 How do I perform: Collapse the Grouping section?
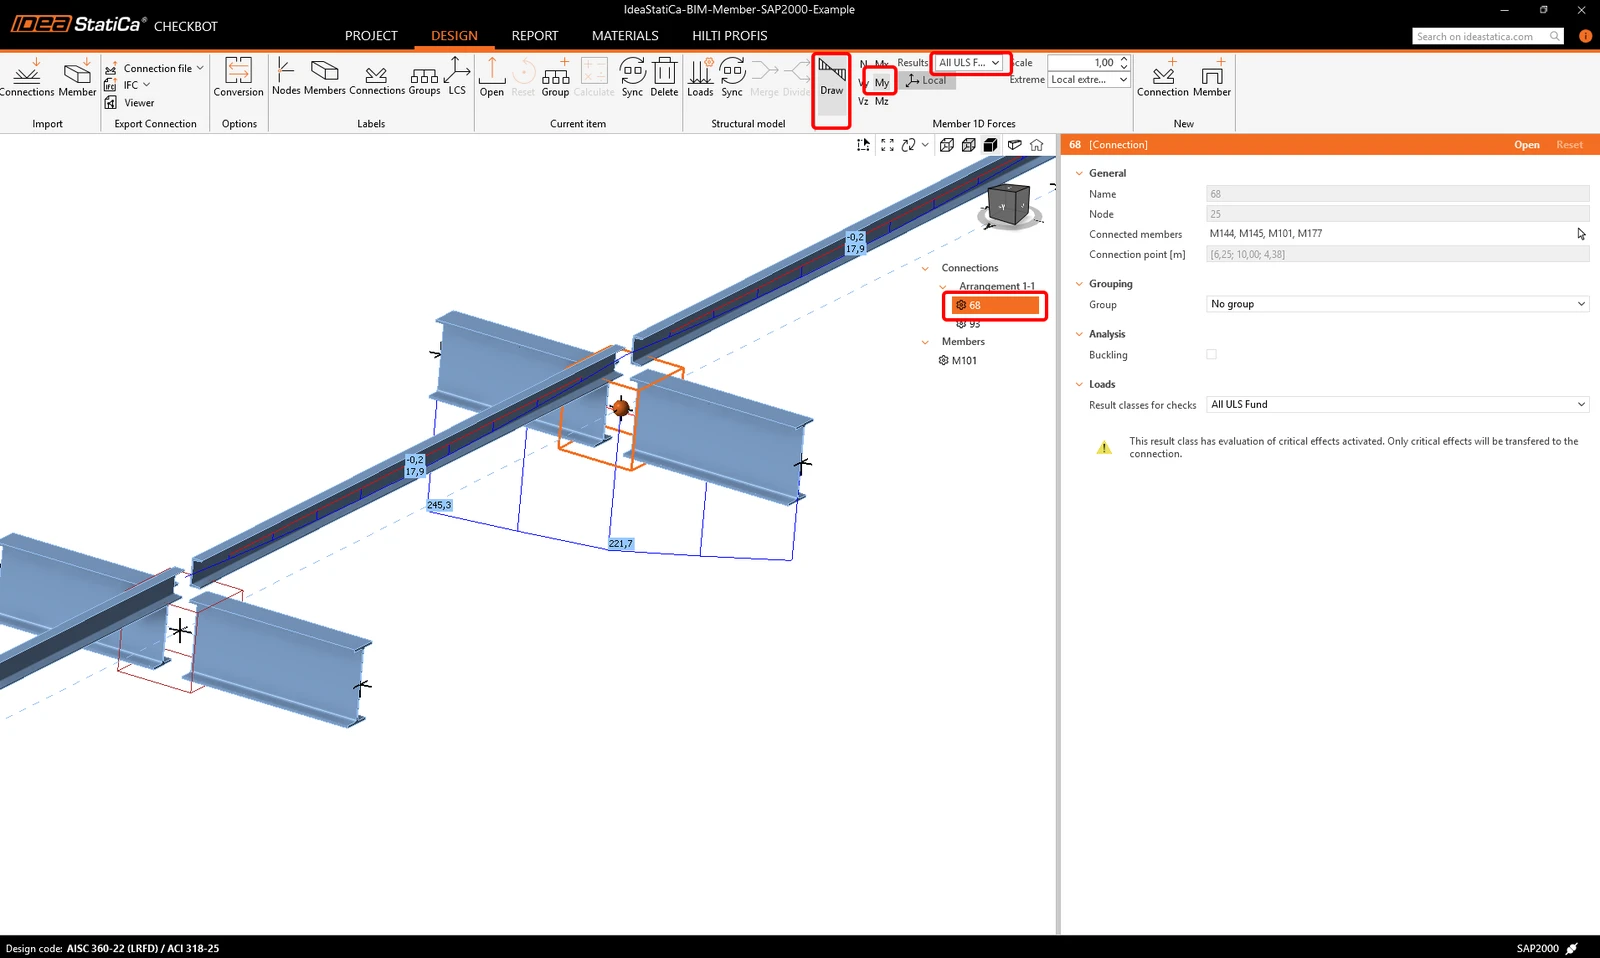(x=1079, y=284)
